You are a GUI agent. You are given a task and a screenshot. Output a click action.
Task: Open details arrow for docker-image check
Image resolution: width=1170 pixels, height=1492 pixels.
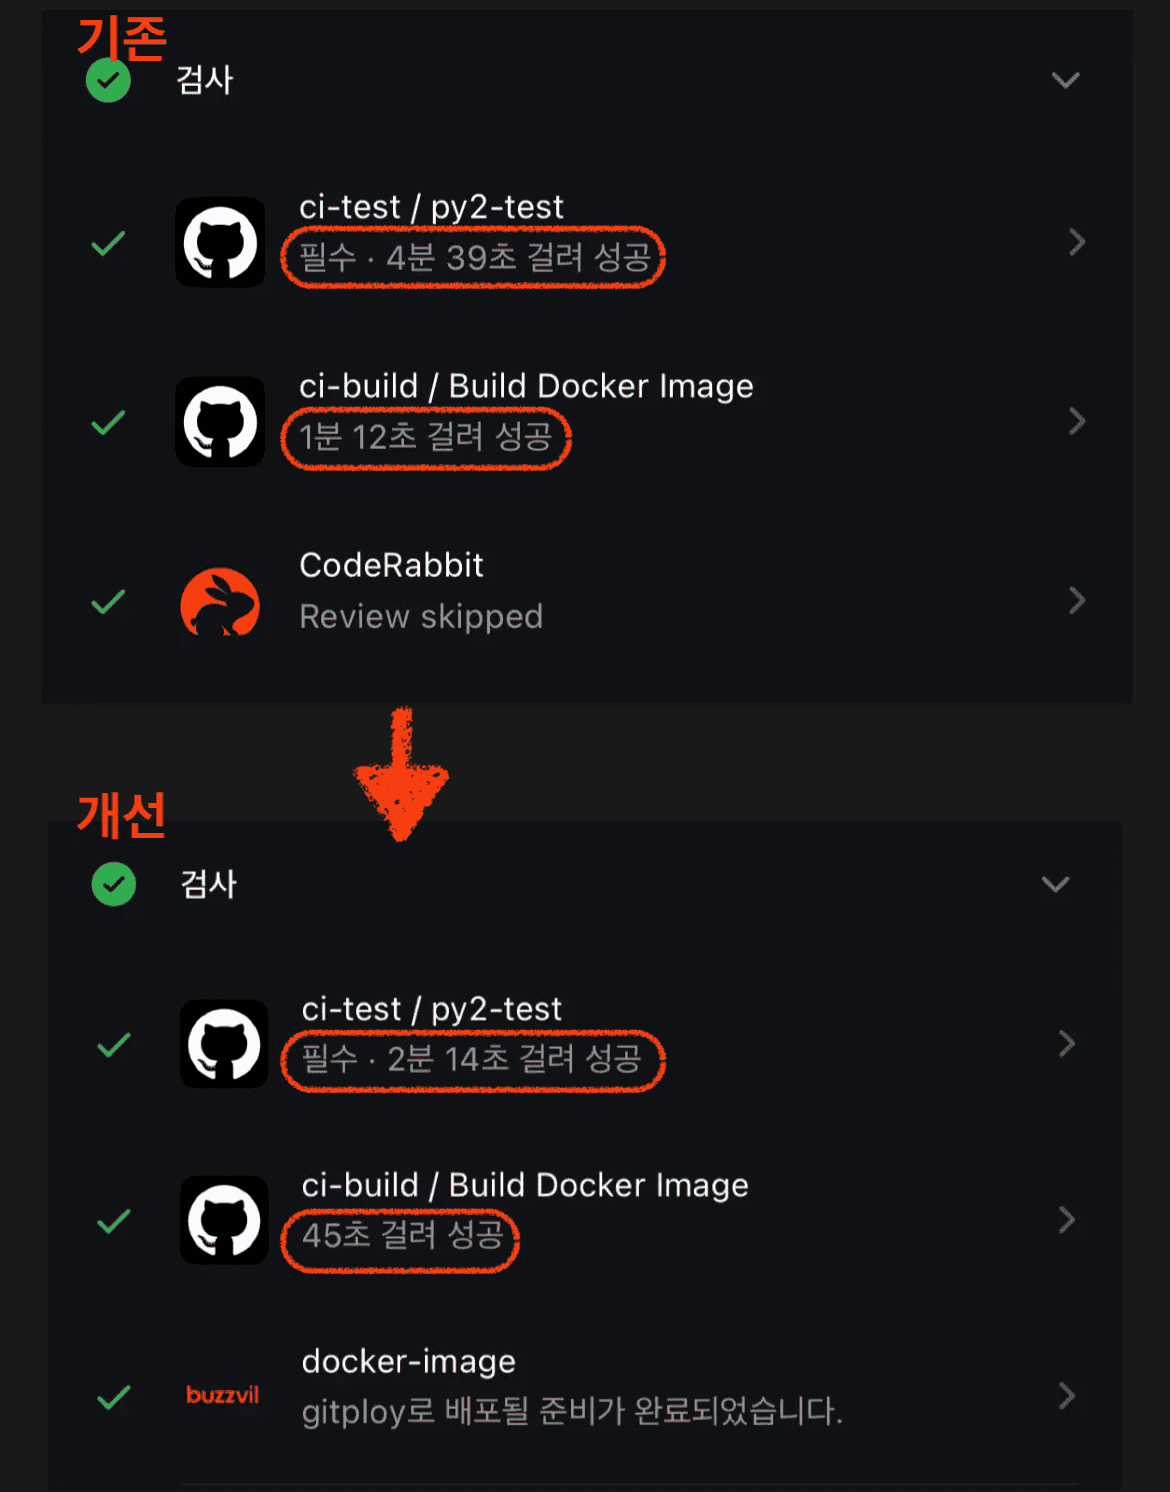click(1067, 1395)
